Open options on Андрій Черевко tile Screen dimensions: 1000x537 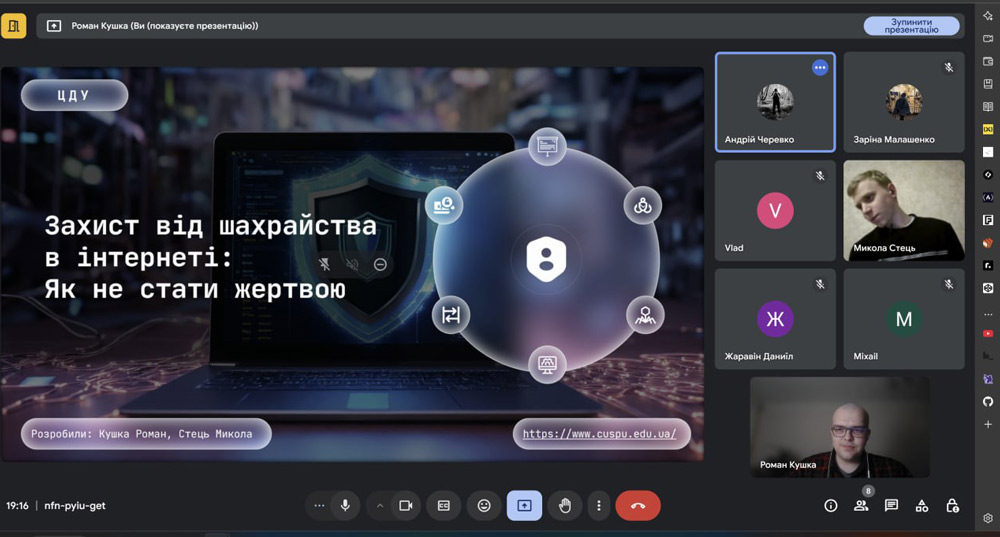(x=820, y=67)
